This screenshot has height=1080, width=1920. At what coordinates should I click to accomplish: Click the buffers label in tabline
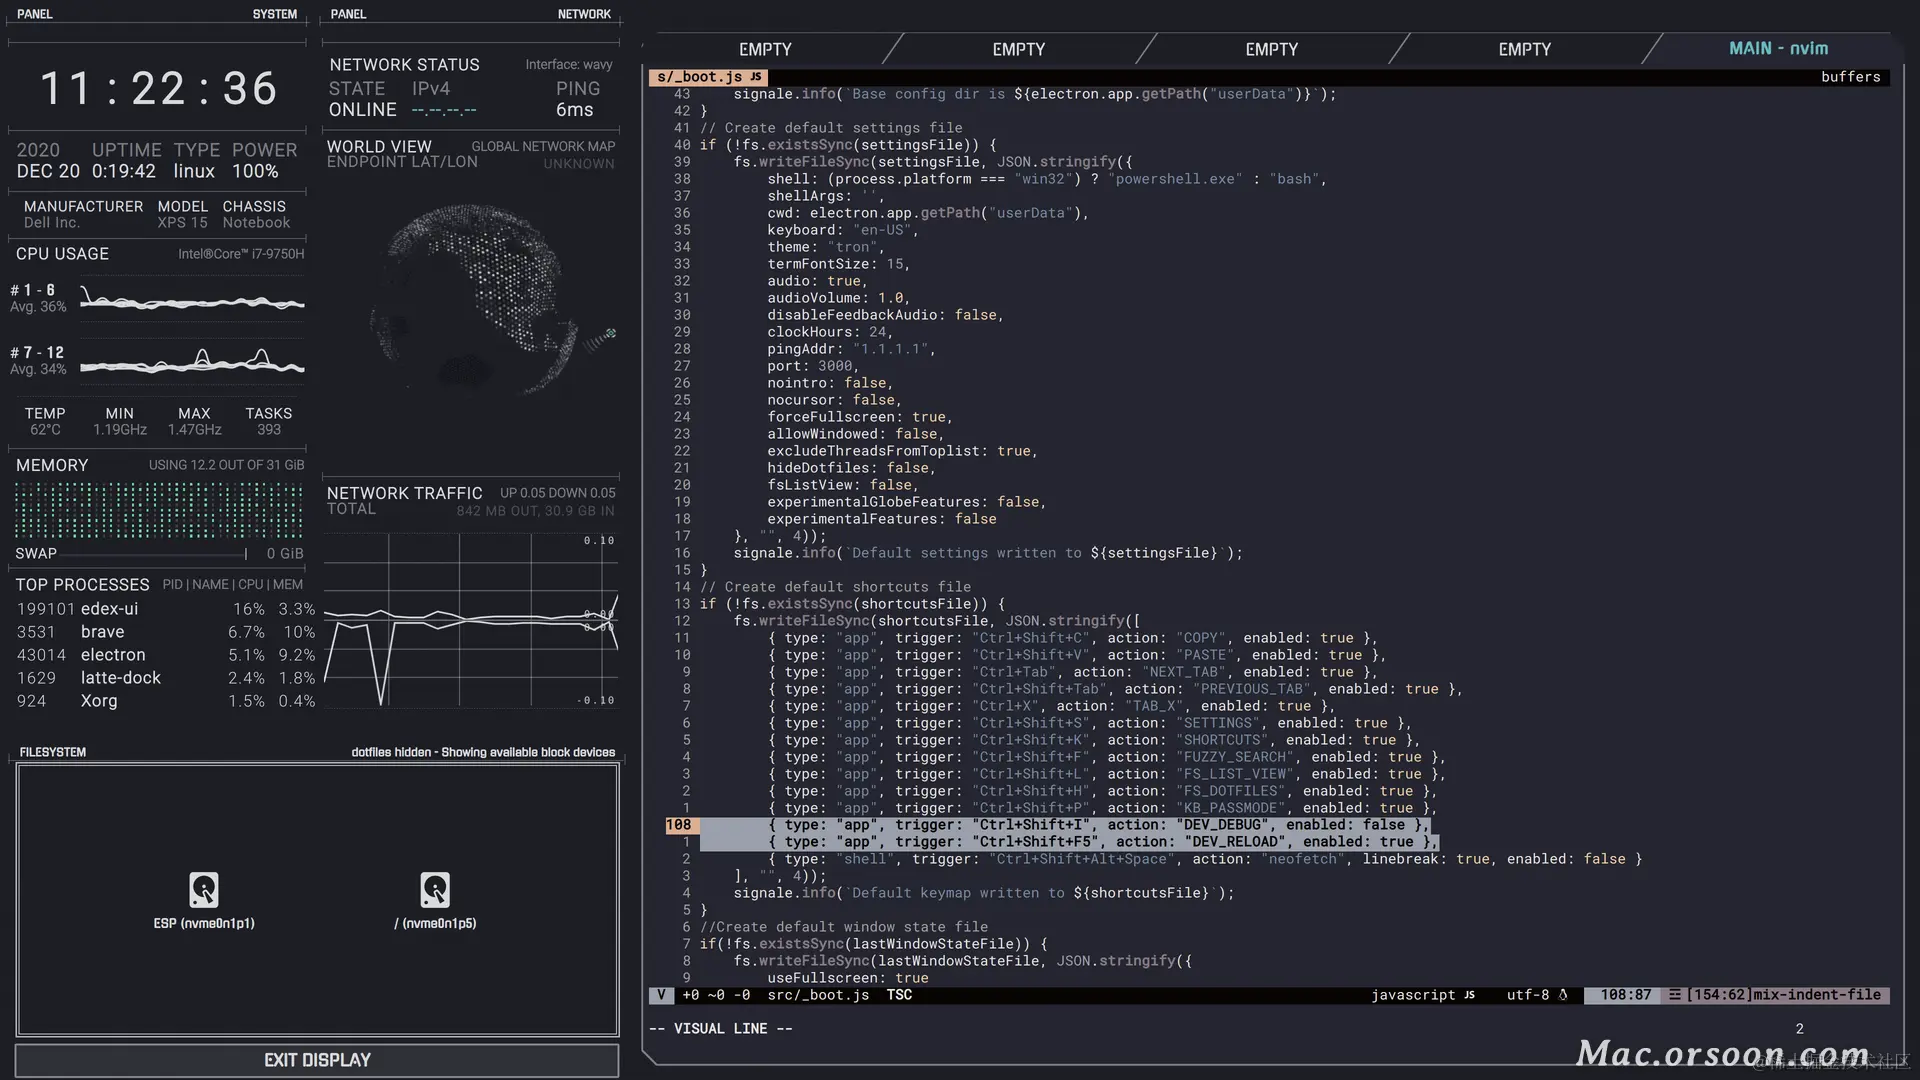tap(1850, 77)
